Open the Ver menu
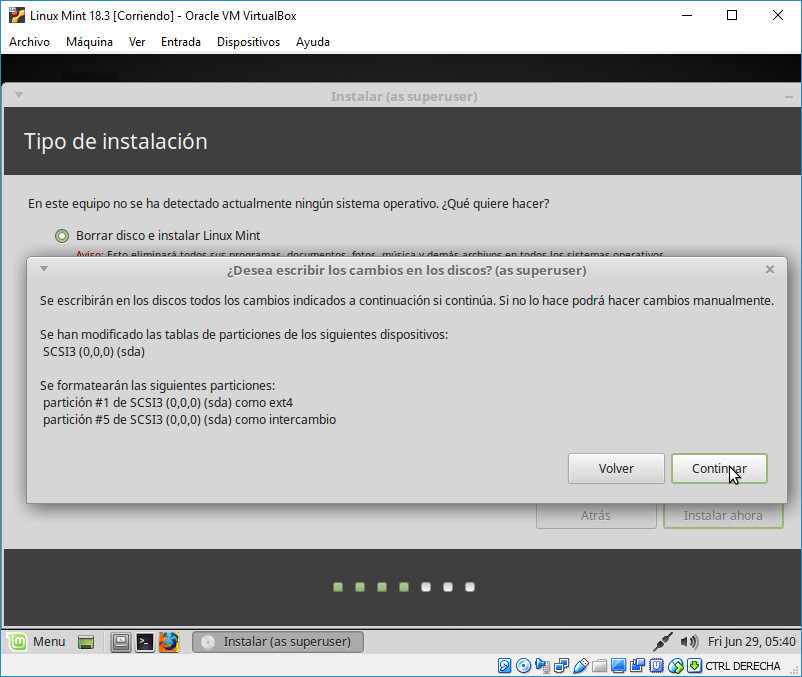Viewport: 802px width, 677px height. click(x=137, y=42)
